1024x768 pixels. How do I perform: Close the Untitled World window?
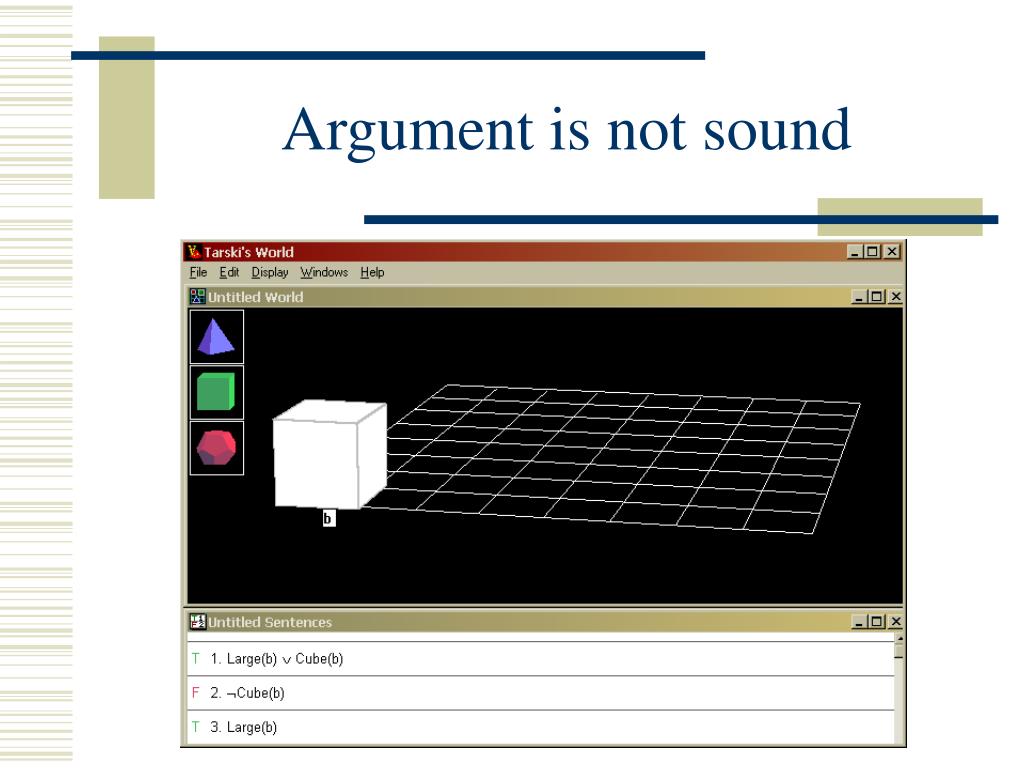click(895, 297)
